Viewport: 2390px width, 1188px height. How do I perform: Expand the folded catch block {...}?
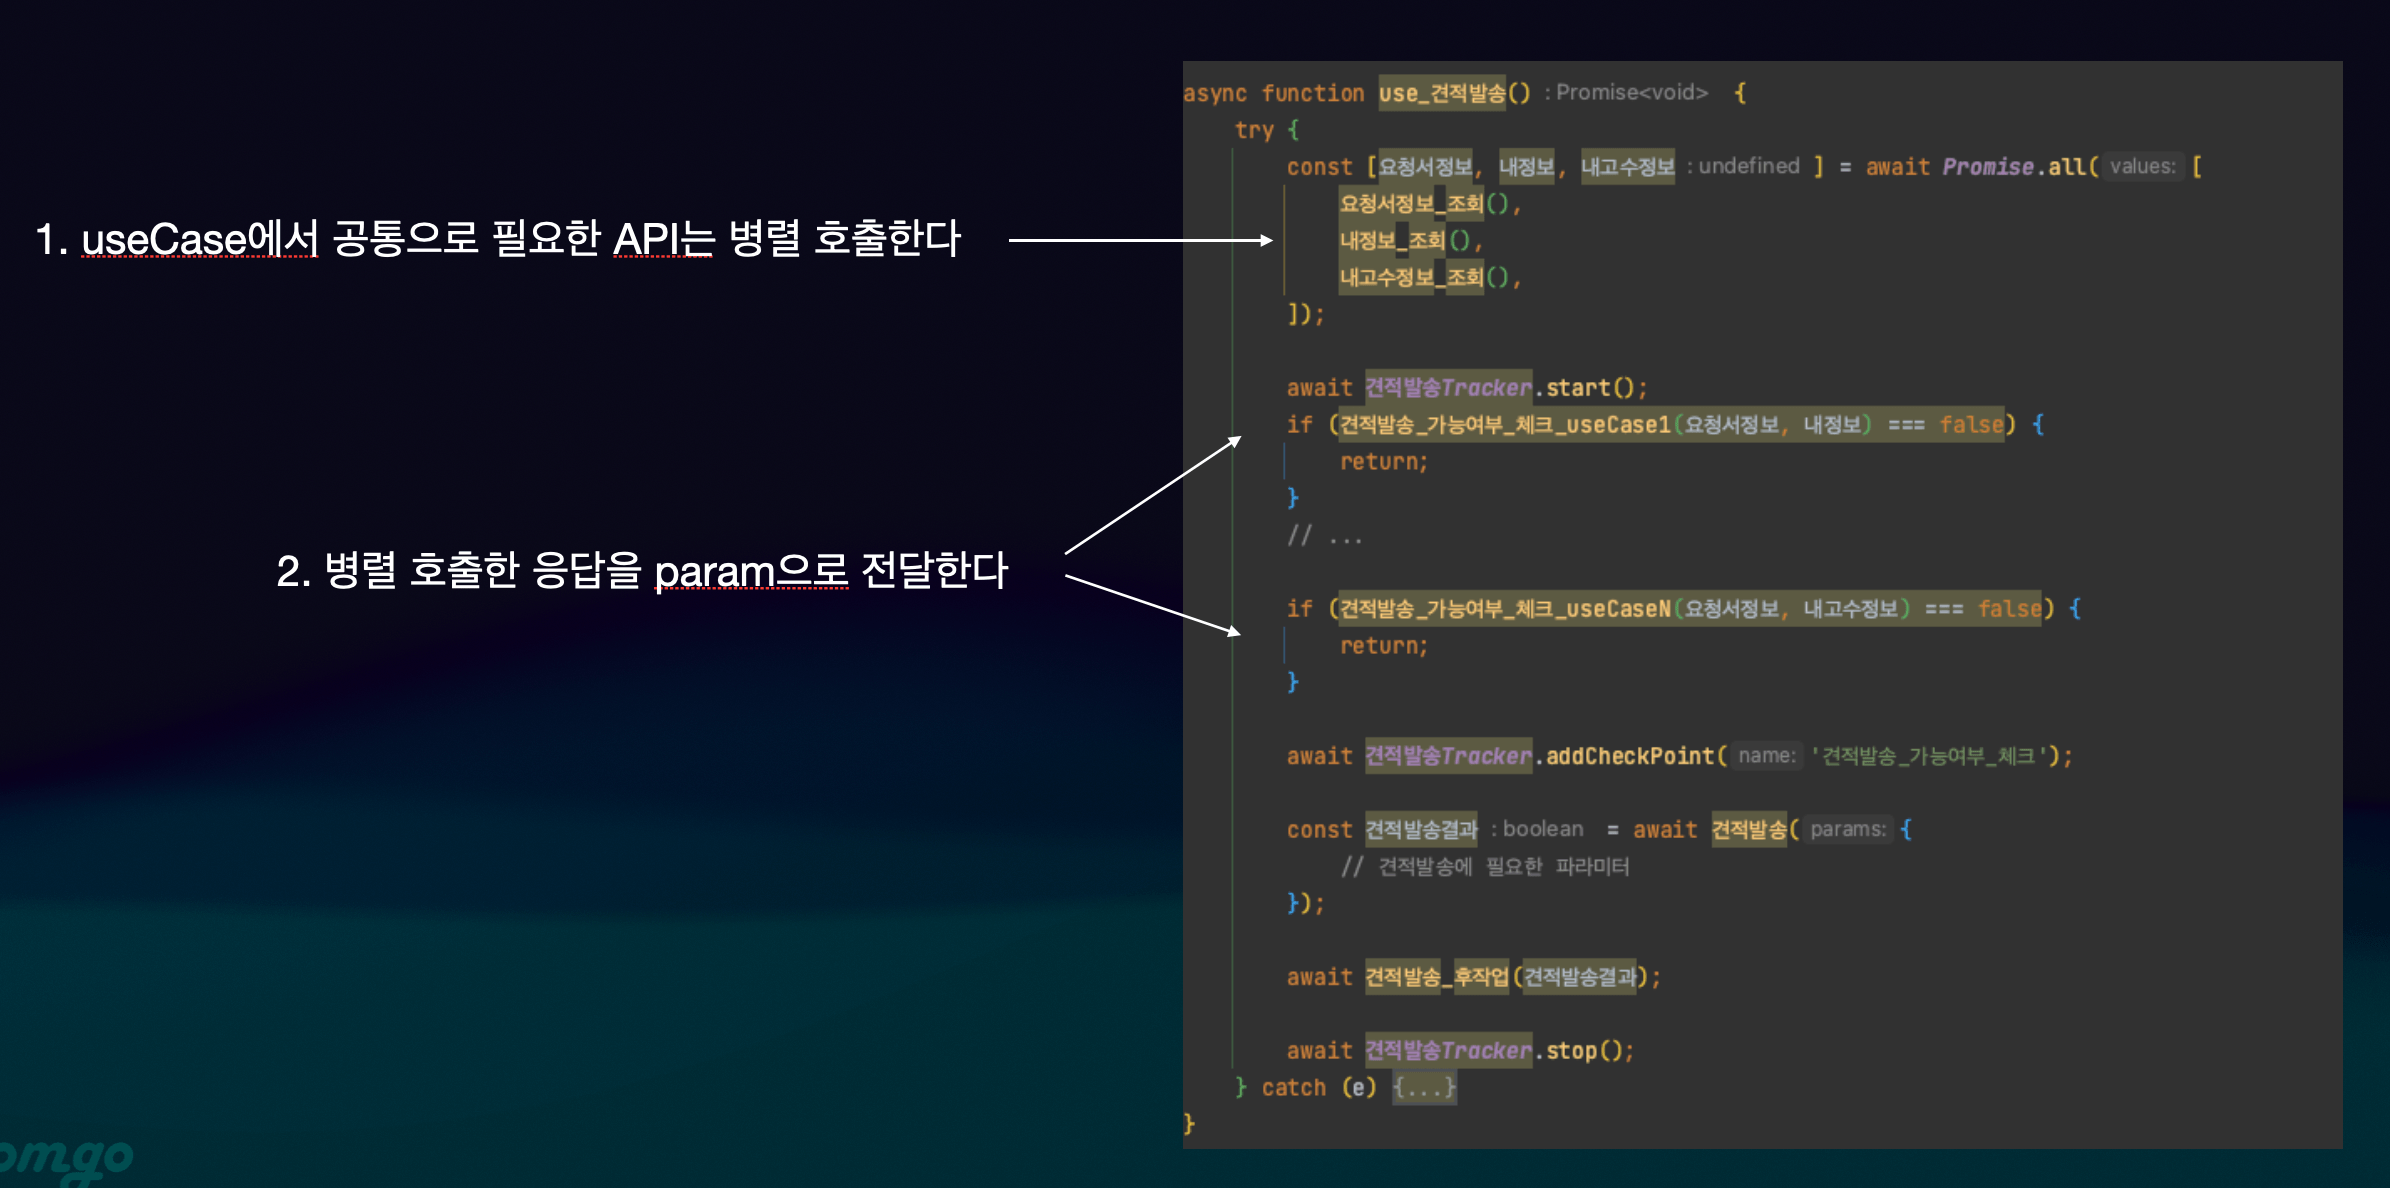1424,1087
